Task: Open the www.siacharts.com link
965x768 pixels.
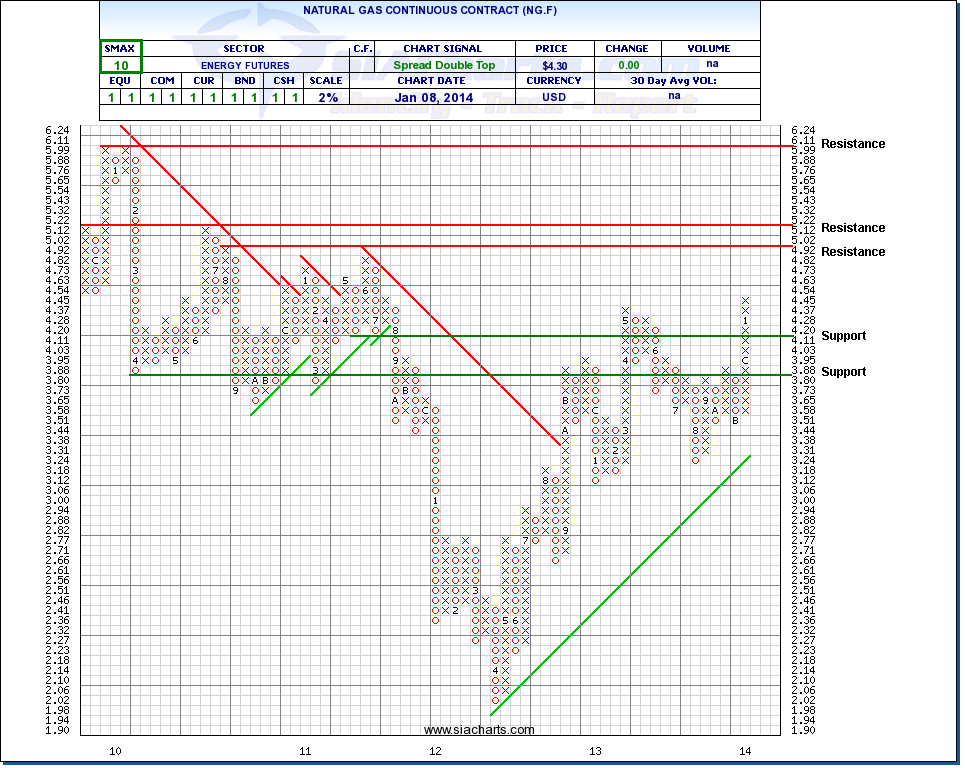Action: coord(479,730)
